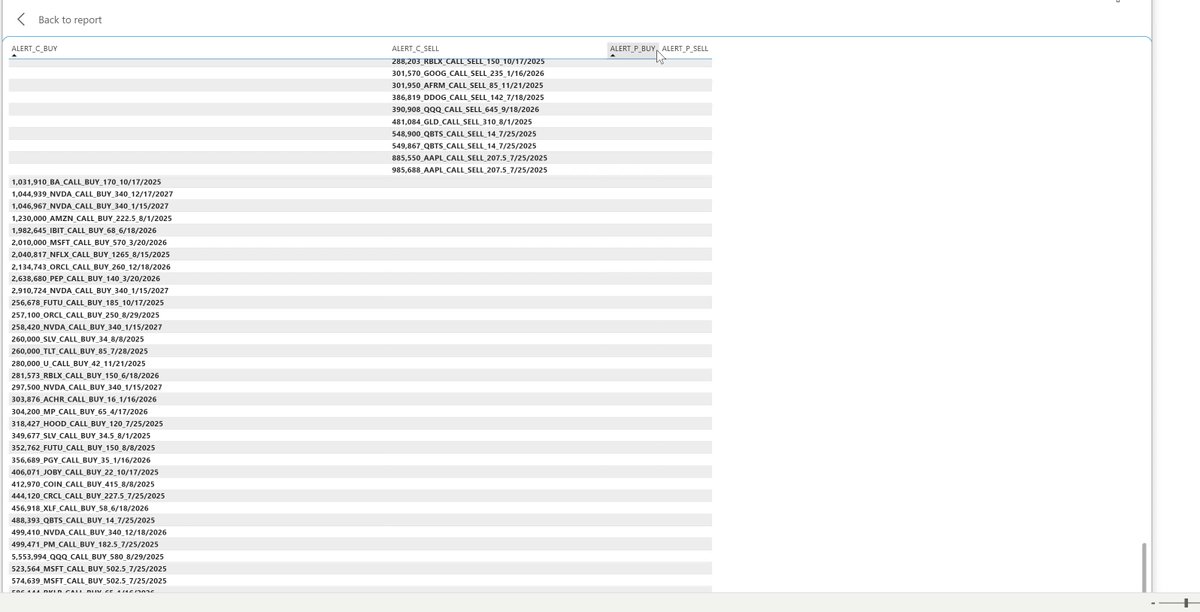This screenshot has height=612, width=1200.
Task: Select row 1,044,939_NVDA_CALL_BUY_340_12/17/2027
Action: point(360,194)
